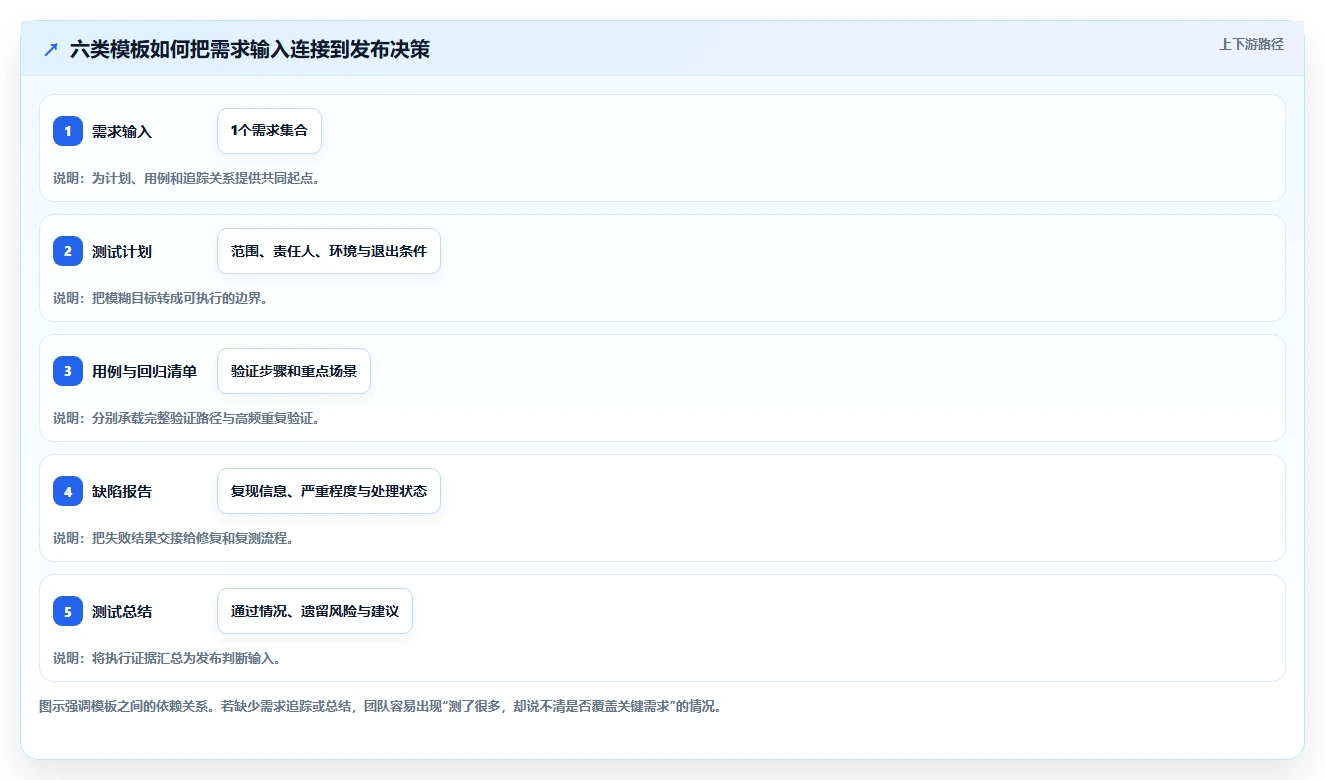Click the step 4 number badge
This screenshot has height=780, width=1325.
(68, 491)
